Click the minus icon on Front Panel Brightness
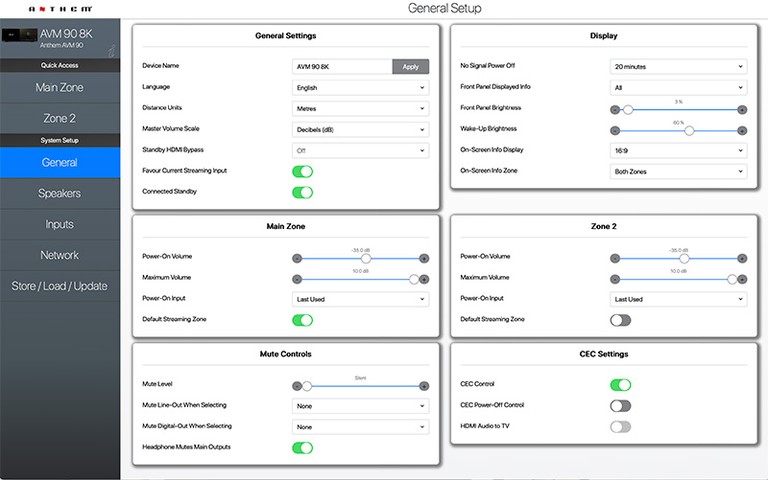Image resolution: width=768 pixels, height=480 pixels. (x=615, y=109)
